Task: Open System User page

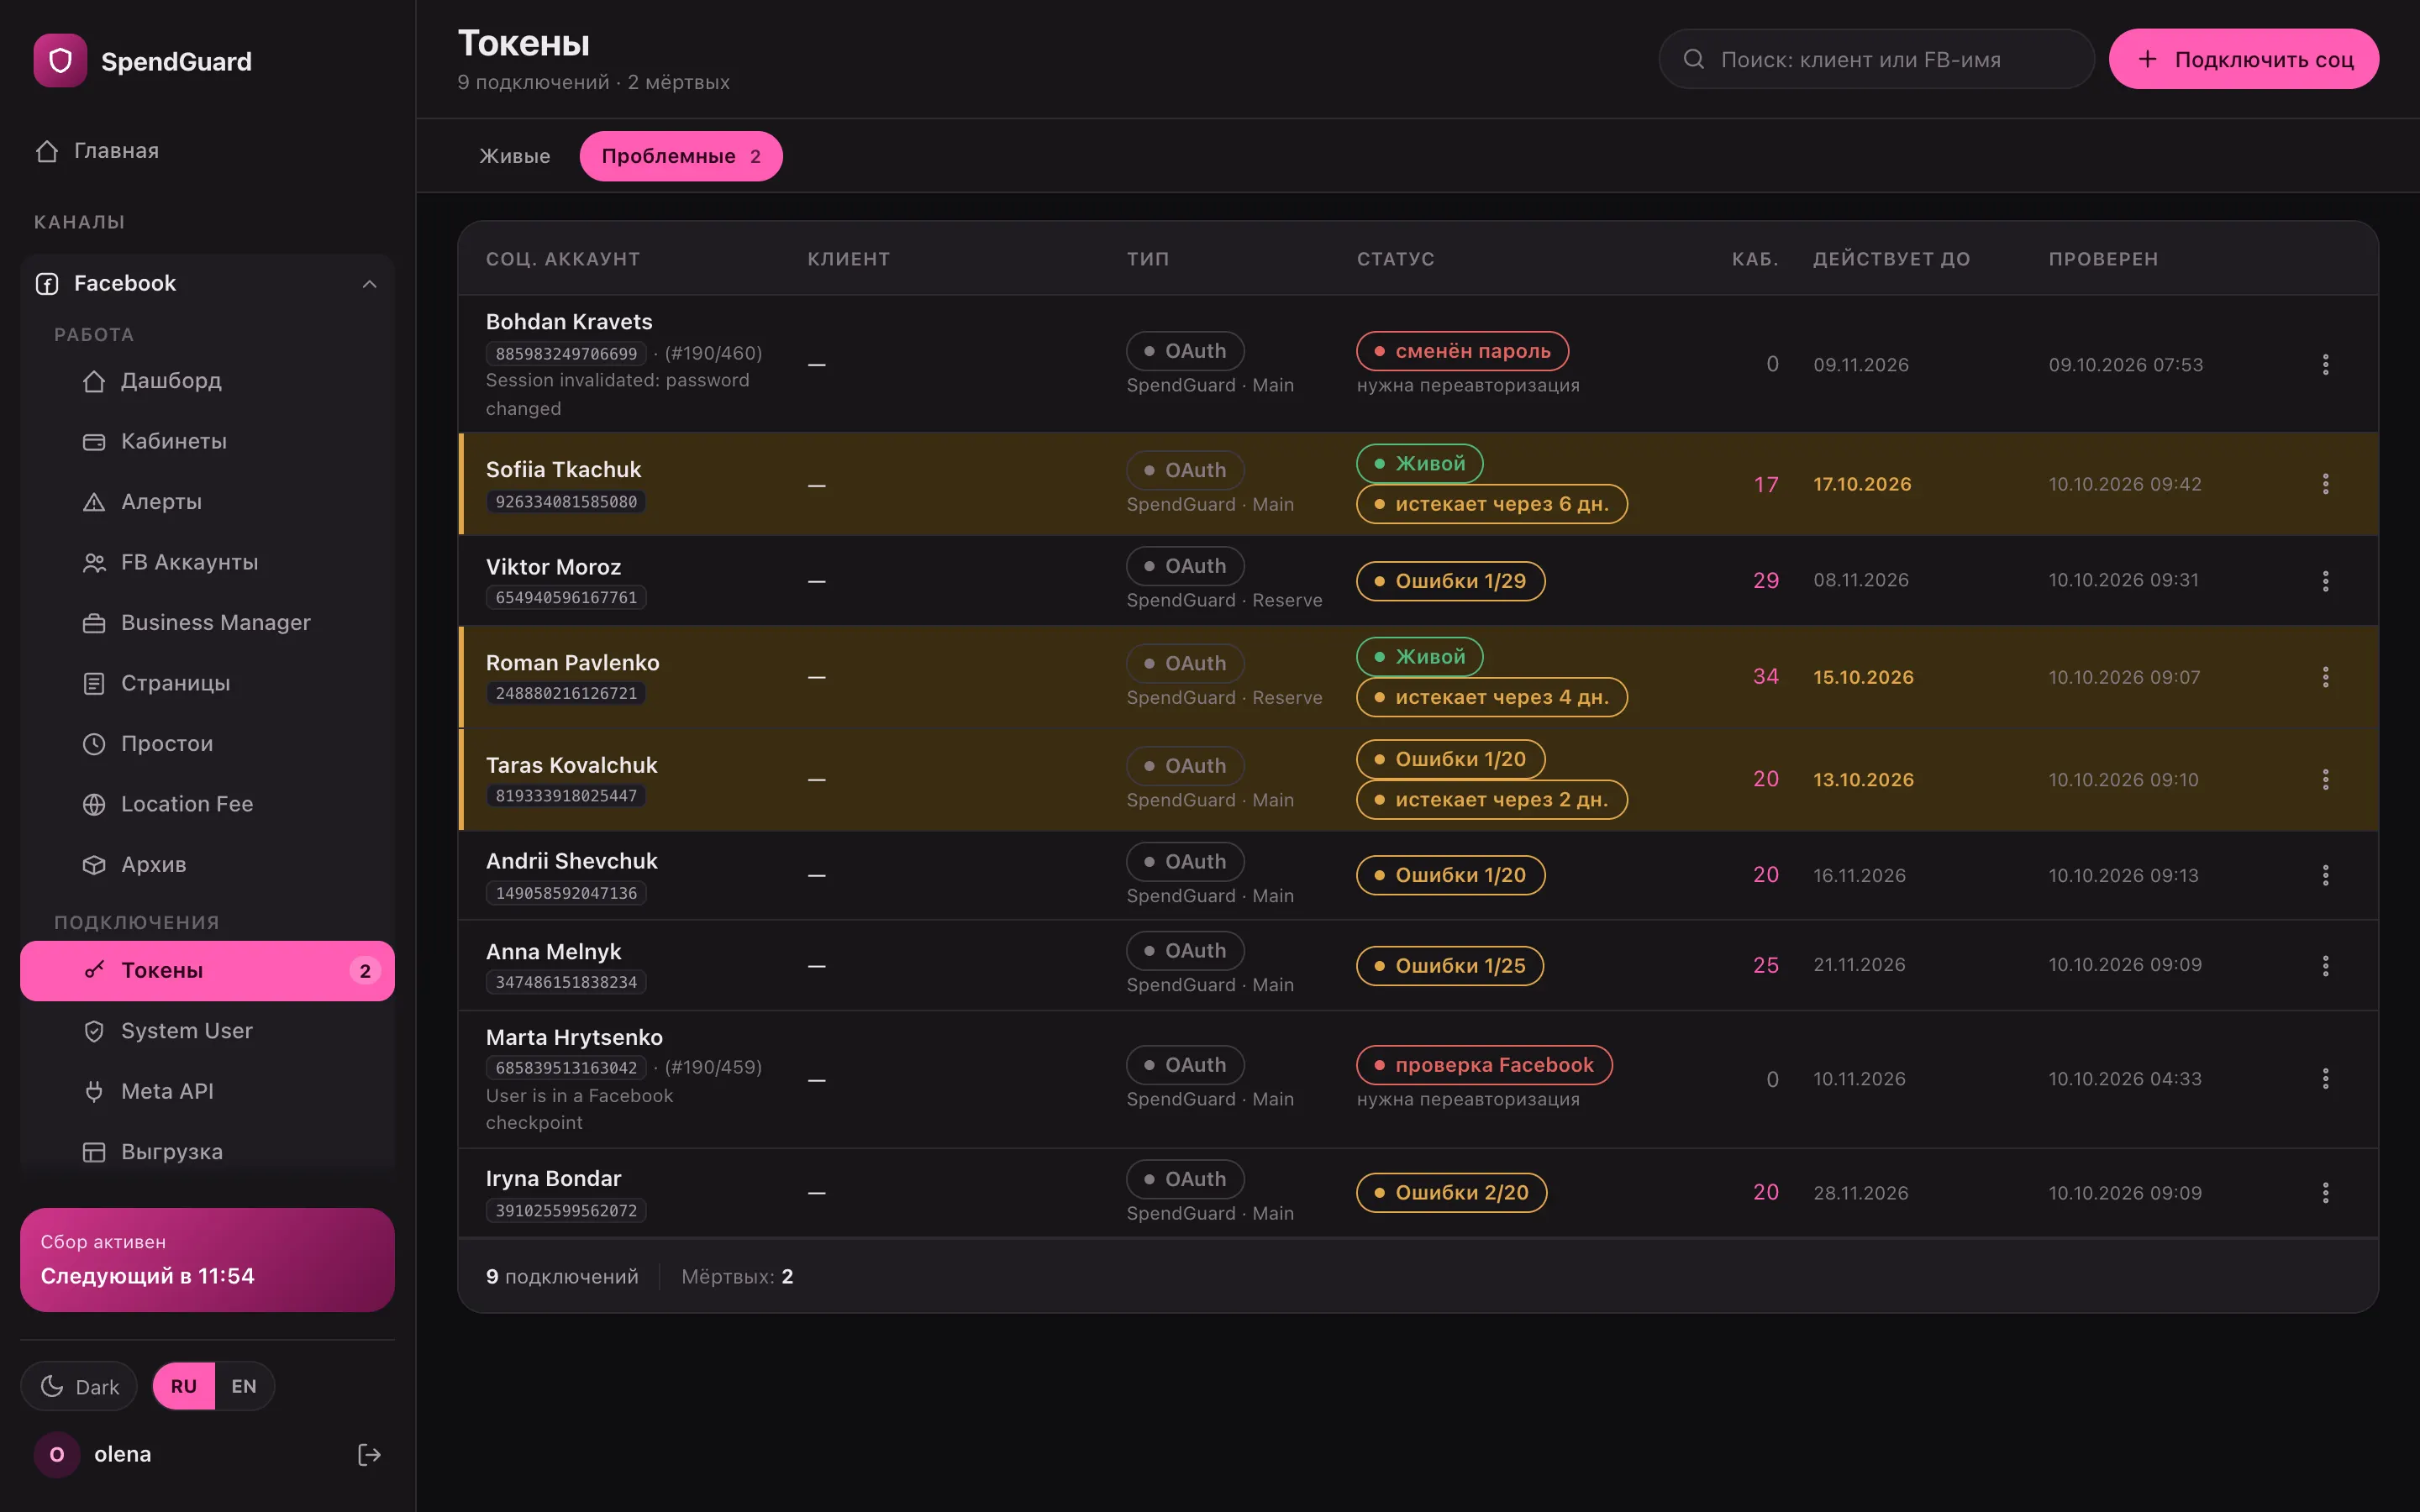Action: (x=207, y=1031)
